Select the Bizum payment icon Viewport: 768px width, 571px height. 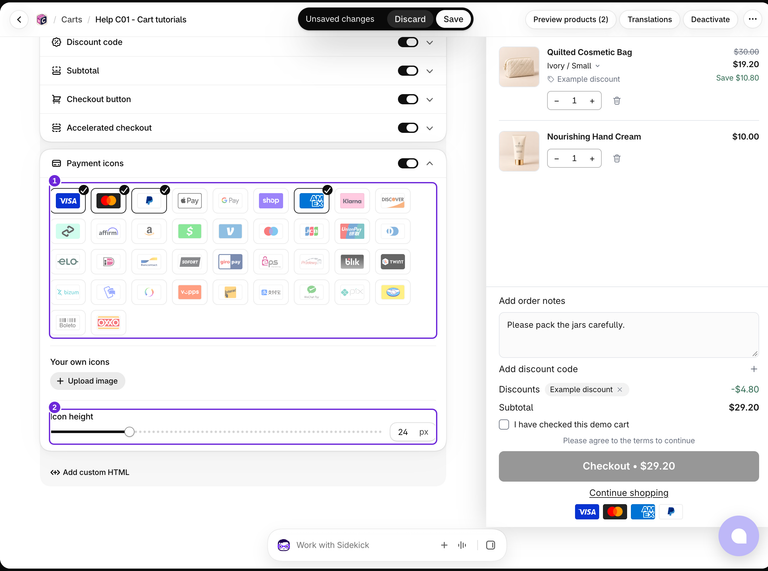(68, 292)
